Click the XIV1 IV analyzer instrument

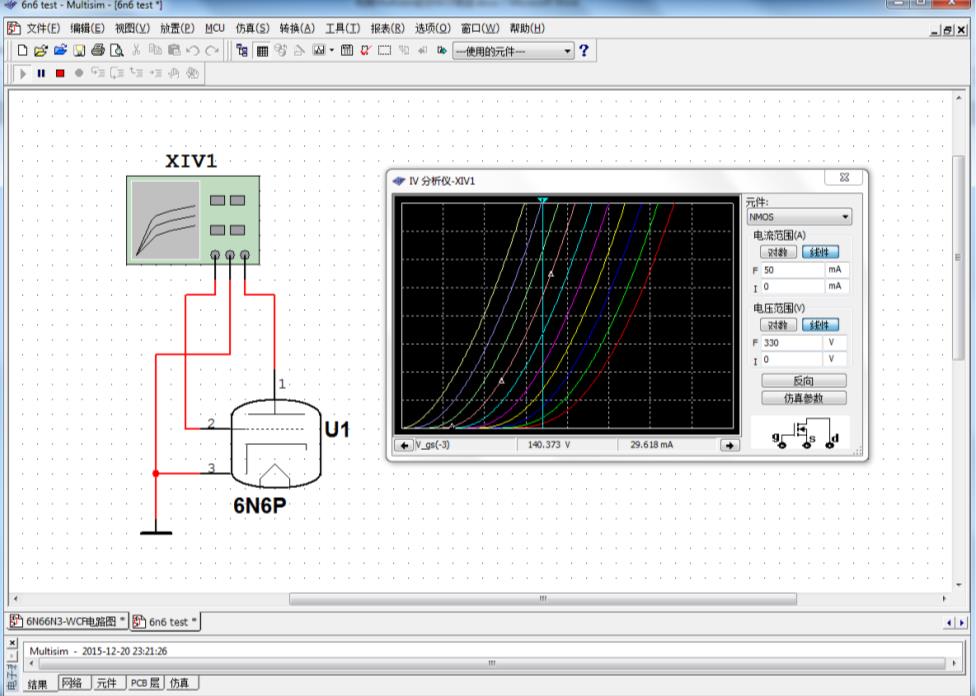click(x=192, y=220)
